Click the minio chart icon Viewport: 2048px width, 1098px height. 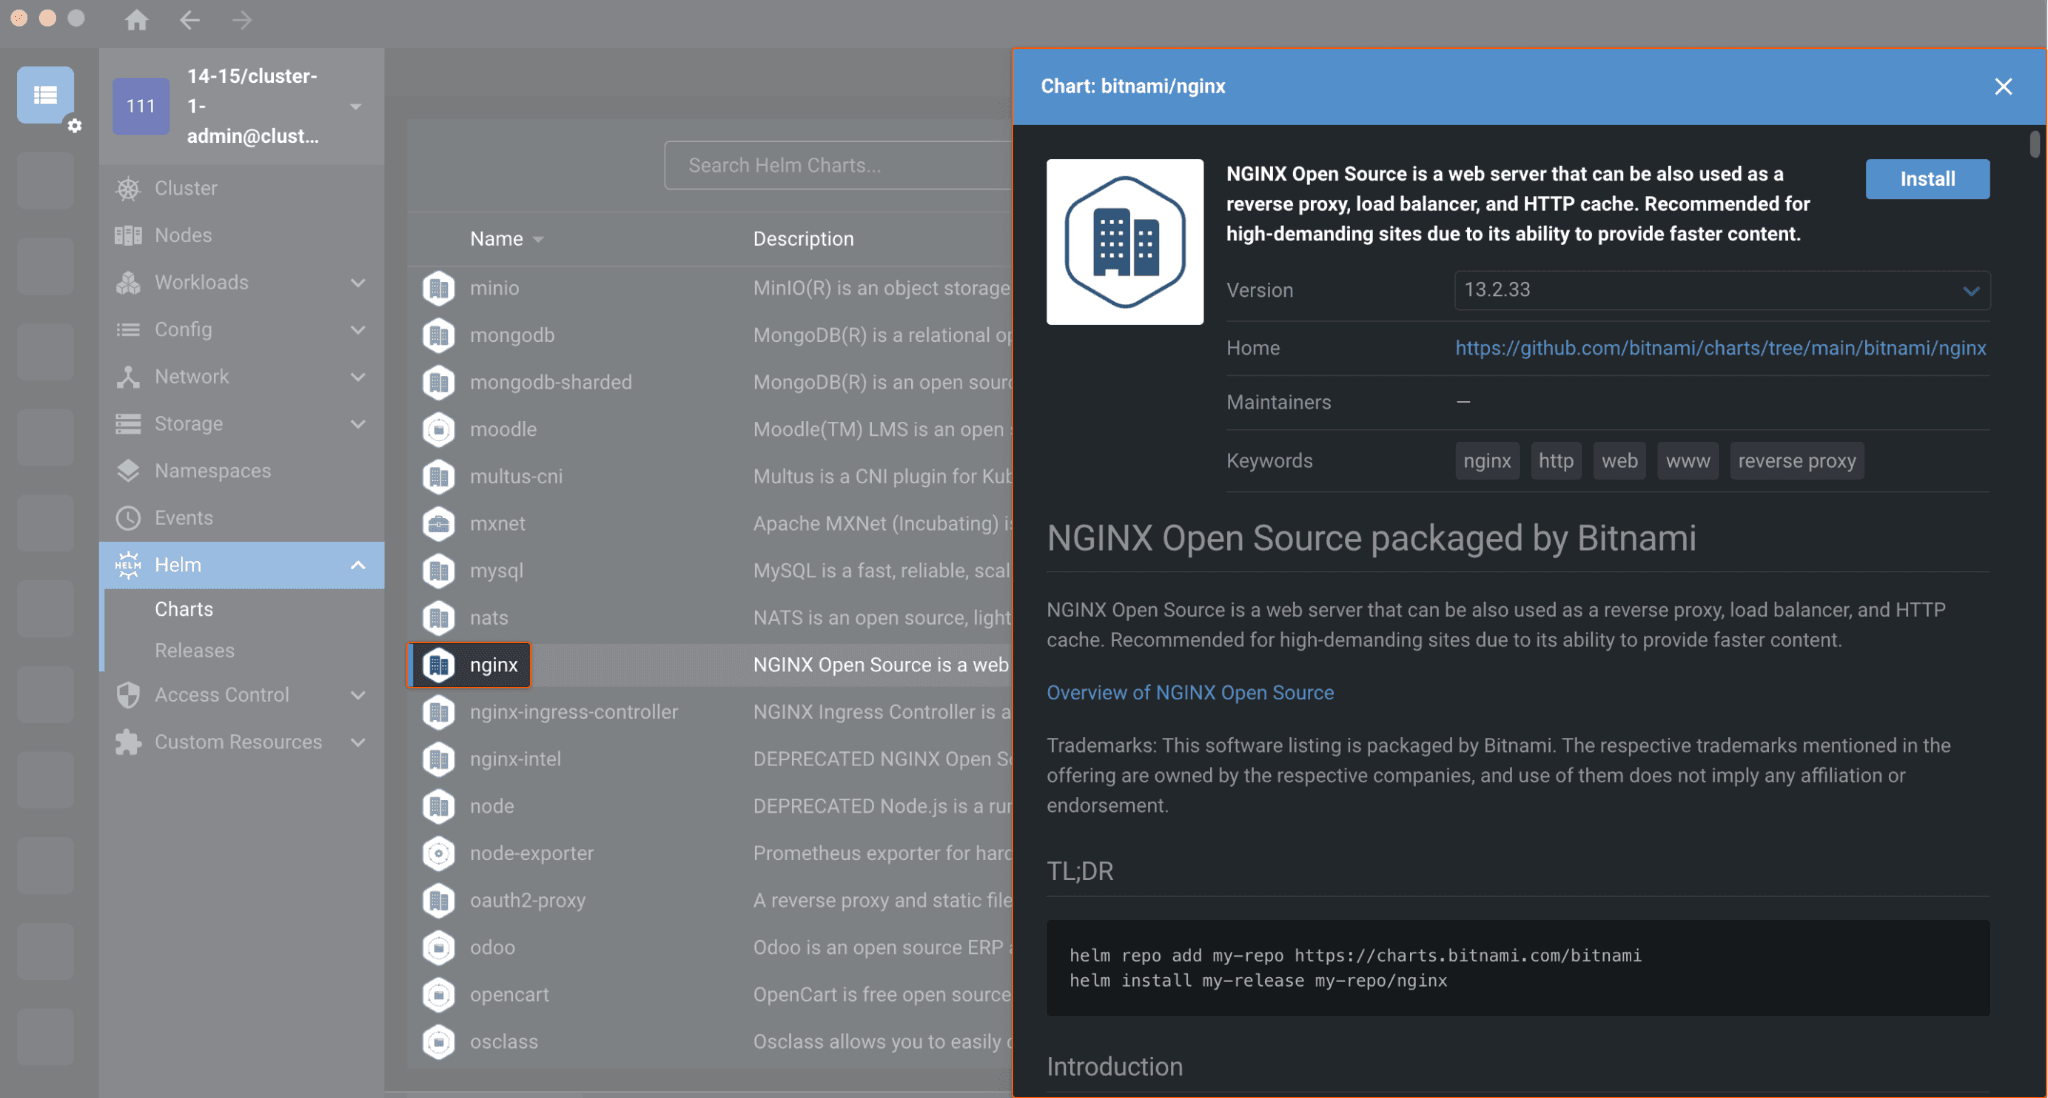pos(438,288)
